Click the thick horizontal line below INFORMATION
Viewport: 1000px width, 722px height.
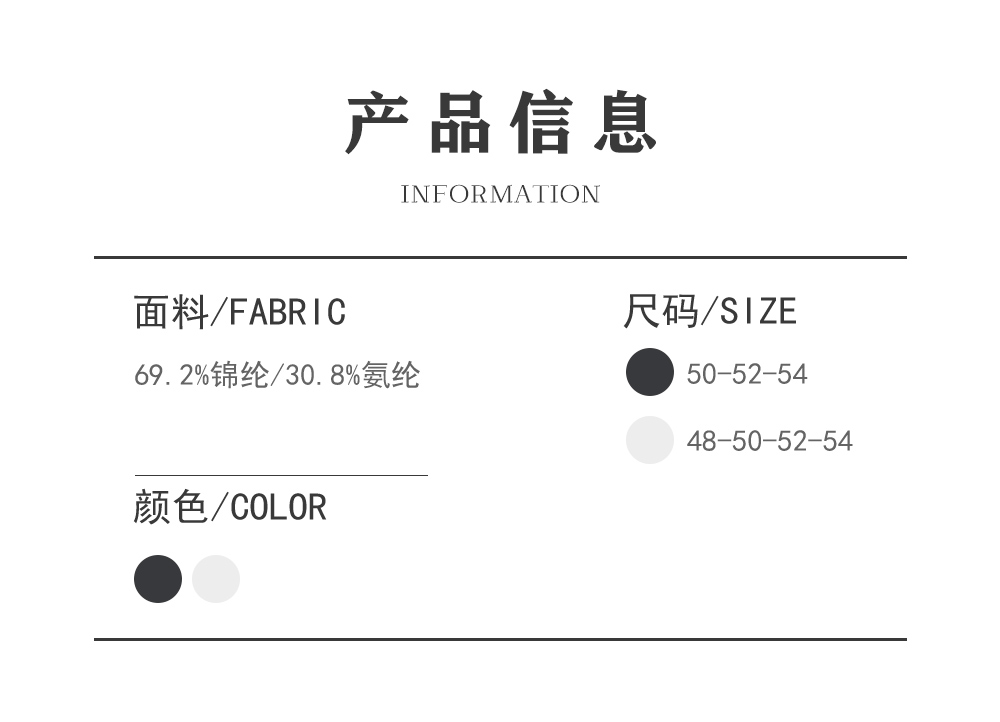click(500, 257)
